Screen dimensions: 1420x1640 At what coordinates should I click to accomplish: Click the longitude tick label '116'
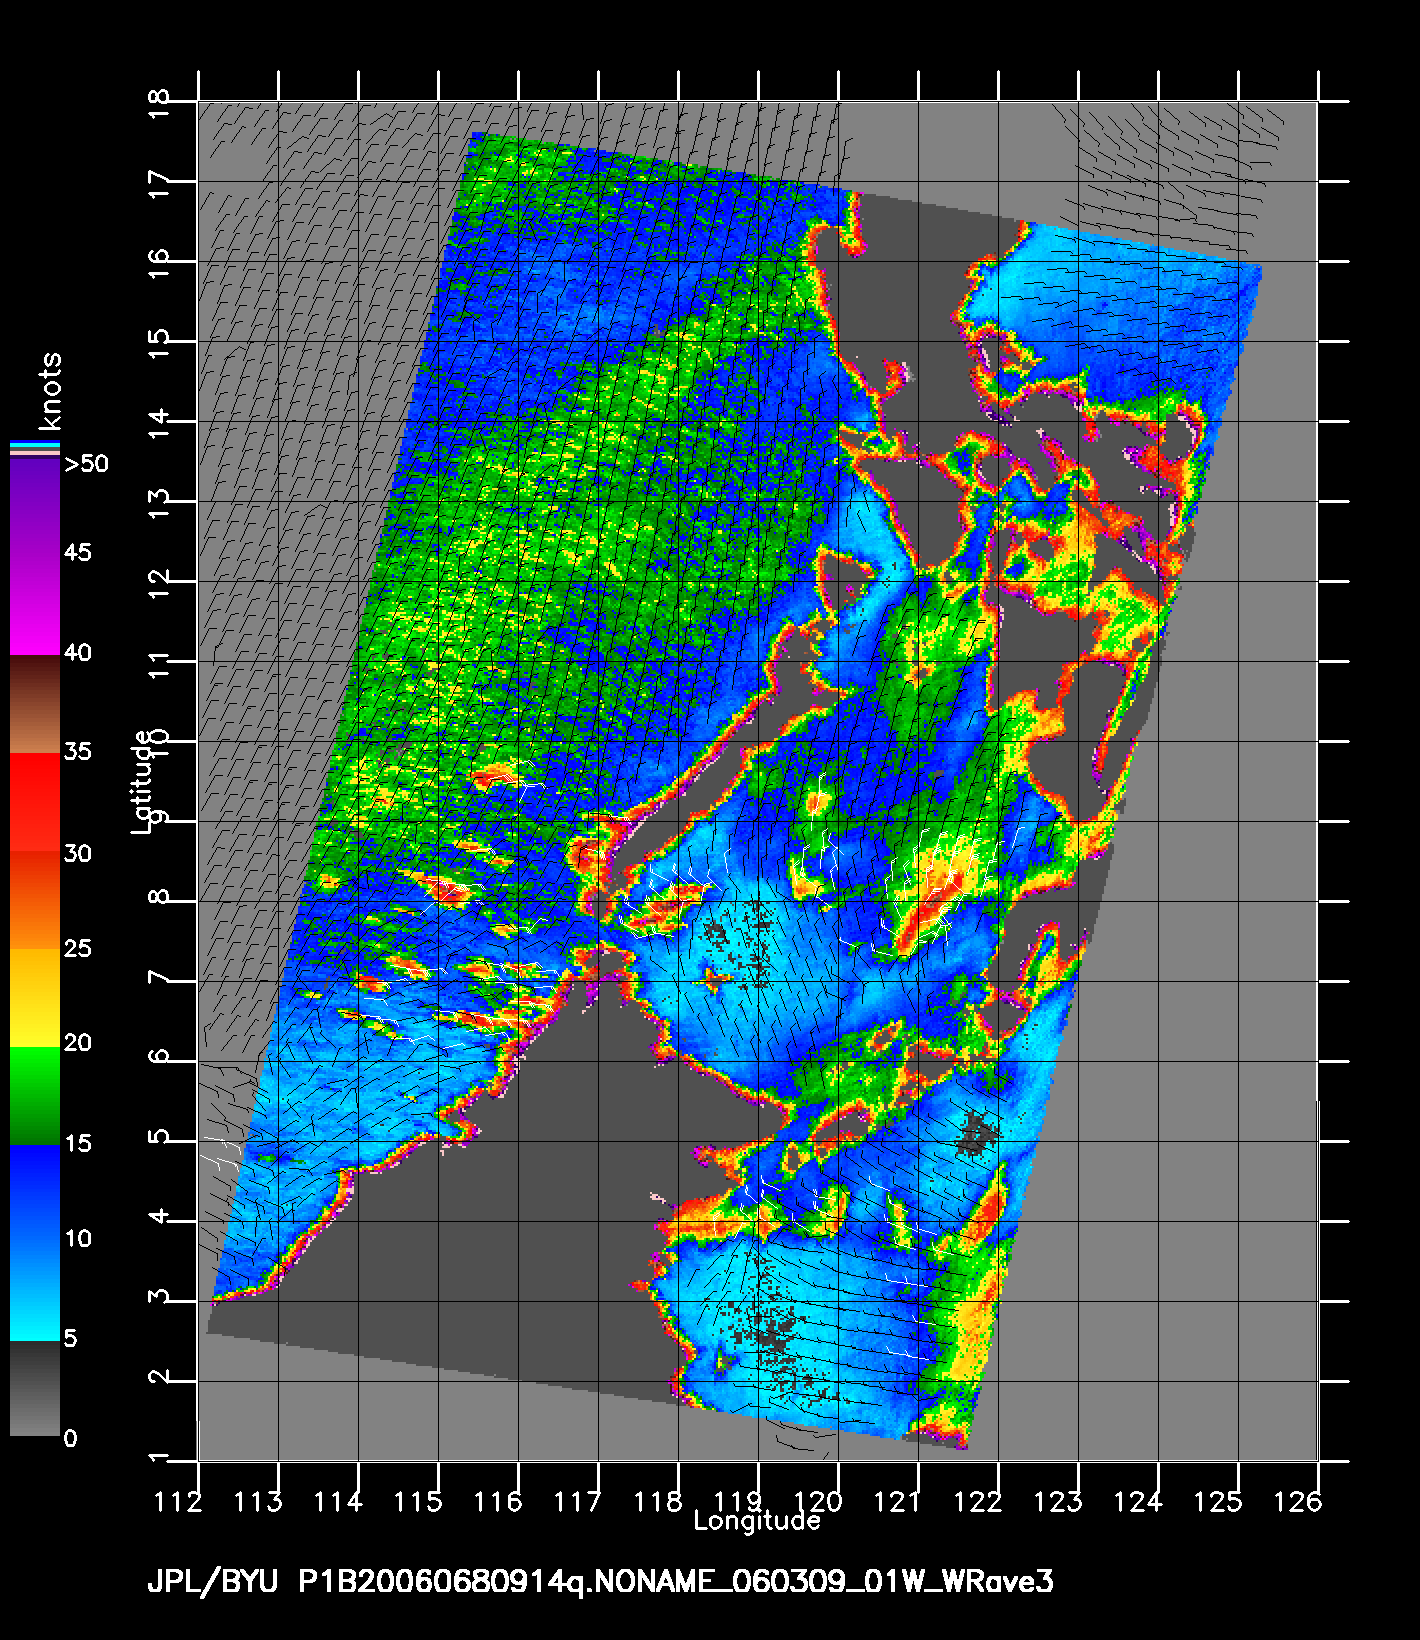coord(498,1500)
